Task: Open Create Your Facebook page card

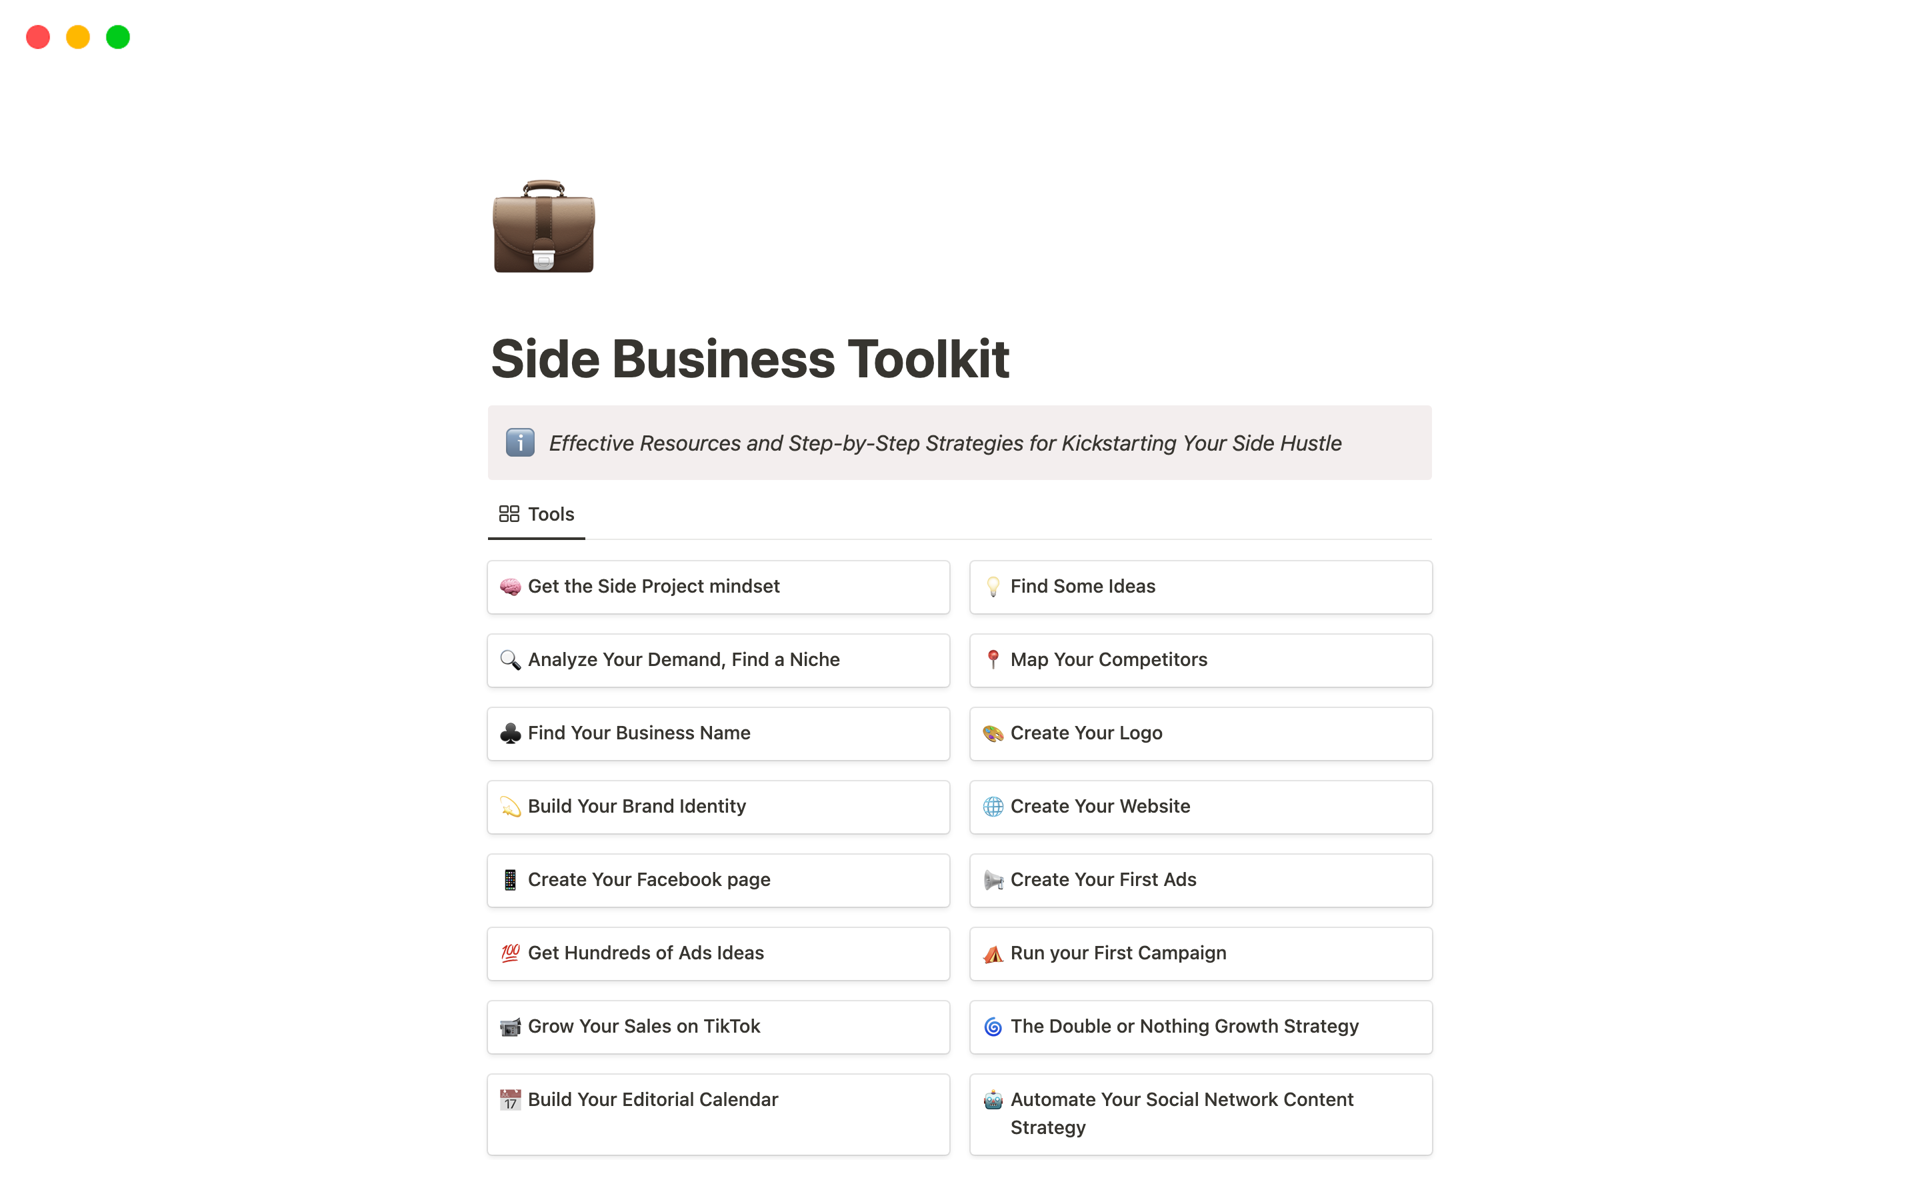Action: (x=718, y=880)
